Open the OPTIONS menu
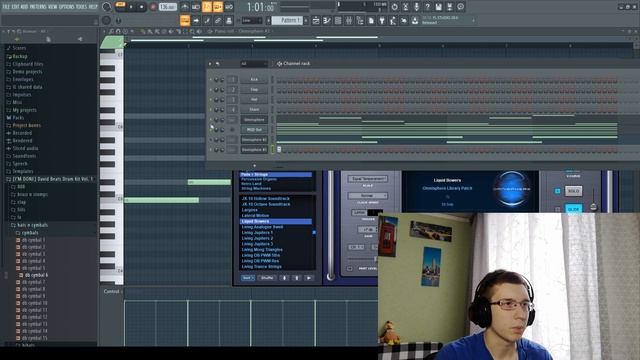The height and width of the screenshot is (360, 640). pyautogui.click(x=67, y=7)
